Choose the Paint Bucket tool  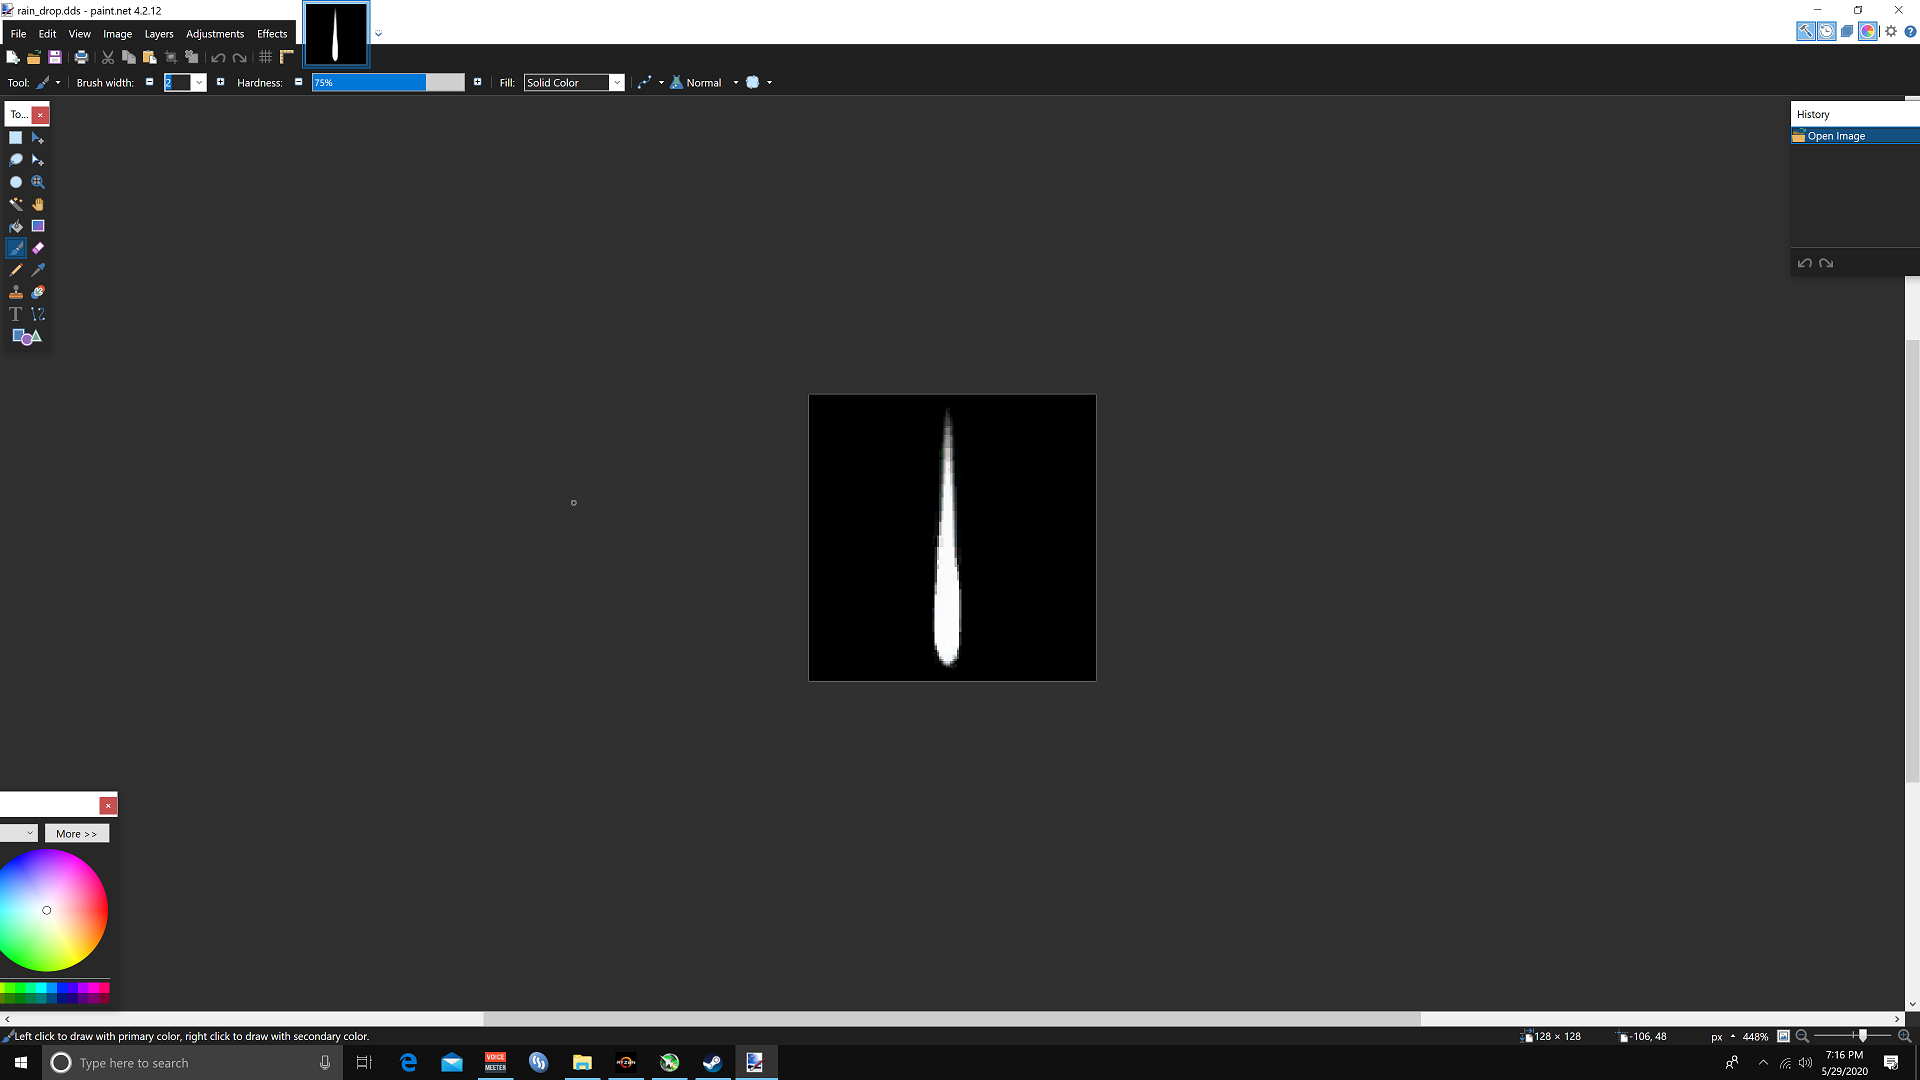click(x=16, y=226)
